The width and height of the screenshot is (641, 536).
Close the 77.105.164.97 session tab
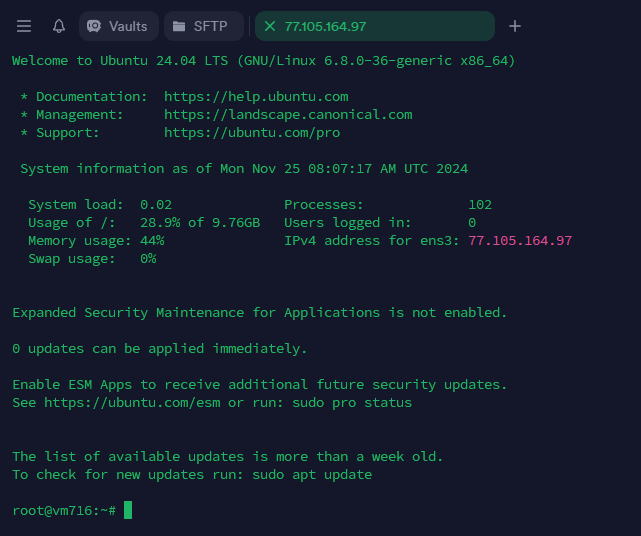[269, 26]
